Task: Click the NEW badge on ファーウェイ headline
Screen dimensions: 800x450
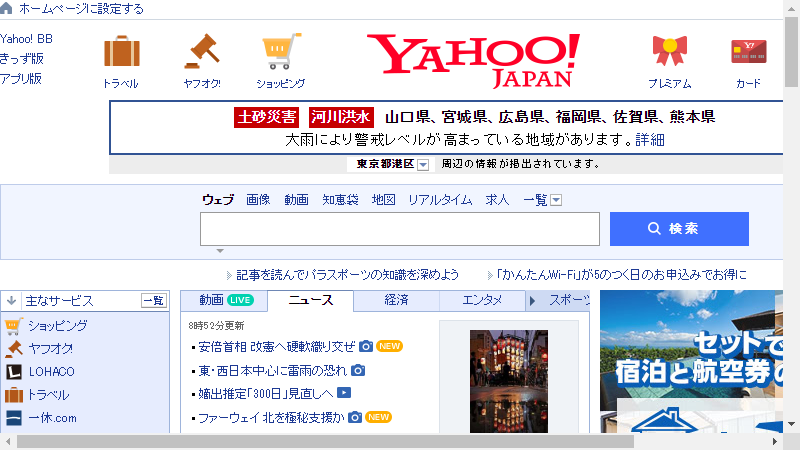Action: pyautogui.click(x=378, y=417)
